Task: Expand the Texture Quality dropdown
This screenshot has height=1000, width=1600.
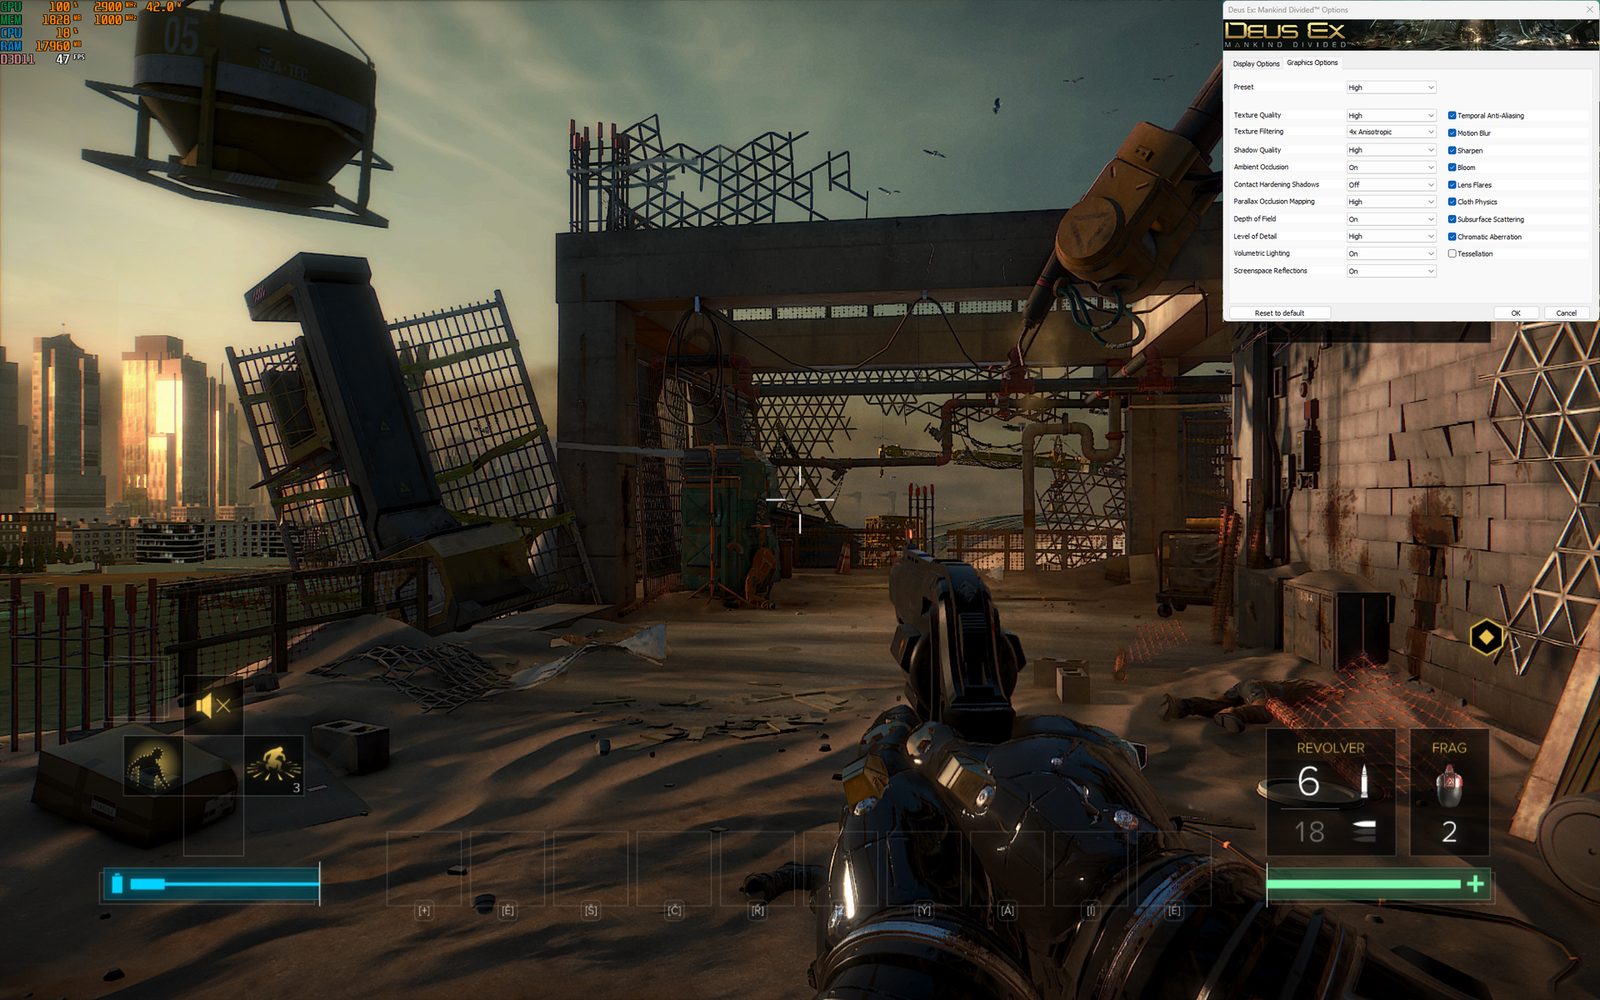Action: point(1391,116)
